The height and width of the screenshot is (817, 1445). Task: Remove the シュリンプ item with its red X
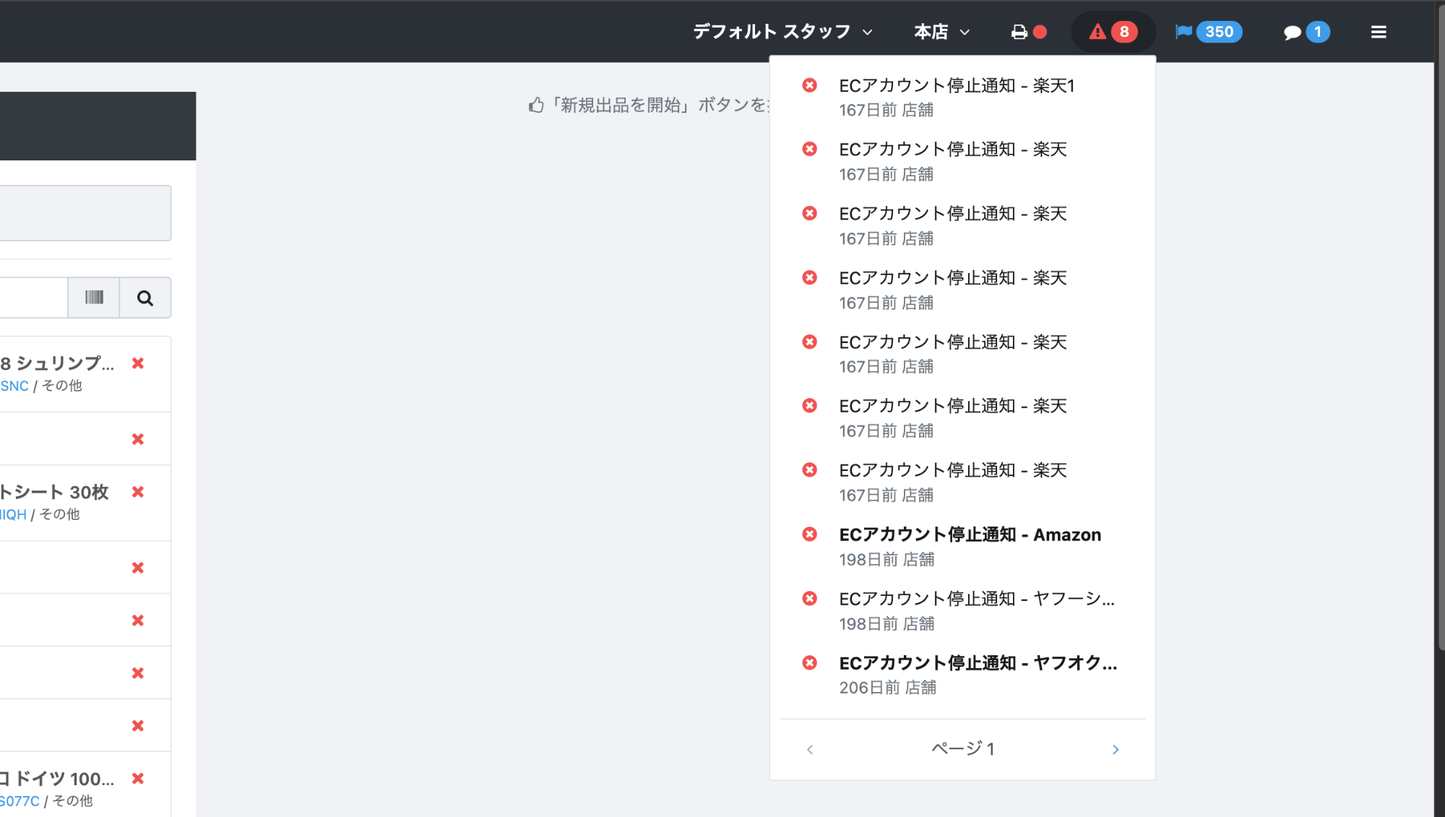point(137,365)
